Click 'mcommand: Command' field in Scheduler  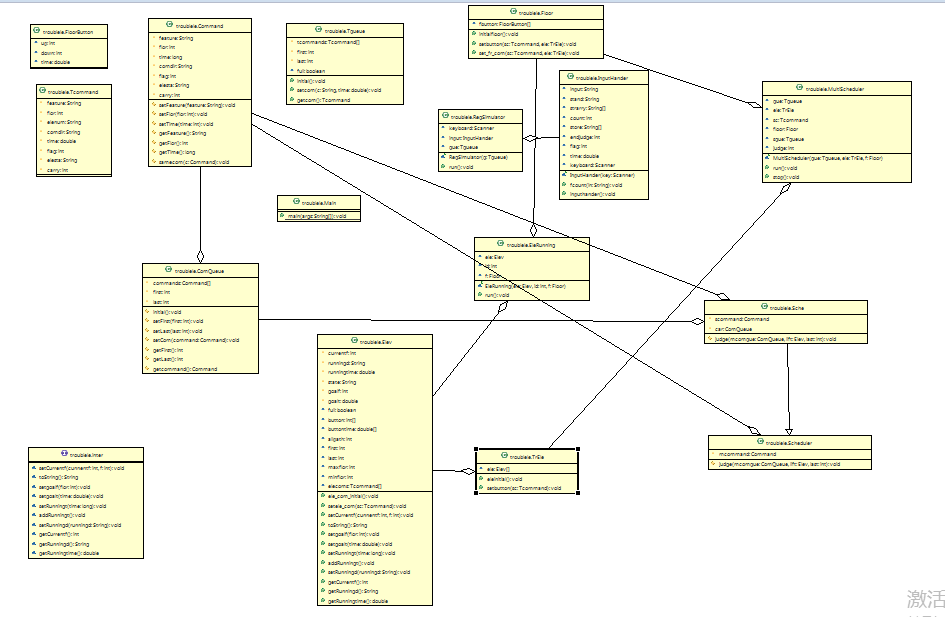[x=748, y=454]
